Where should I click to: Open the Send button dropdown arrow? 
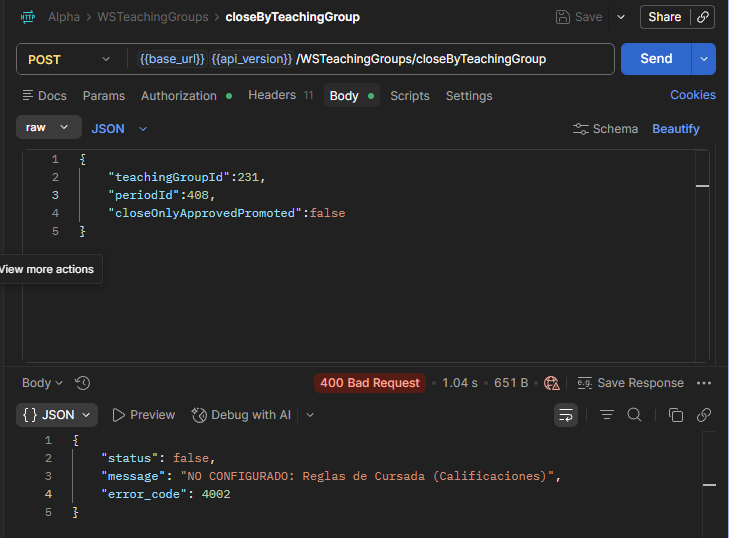(704, 59)
